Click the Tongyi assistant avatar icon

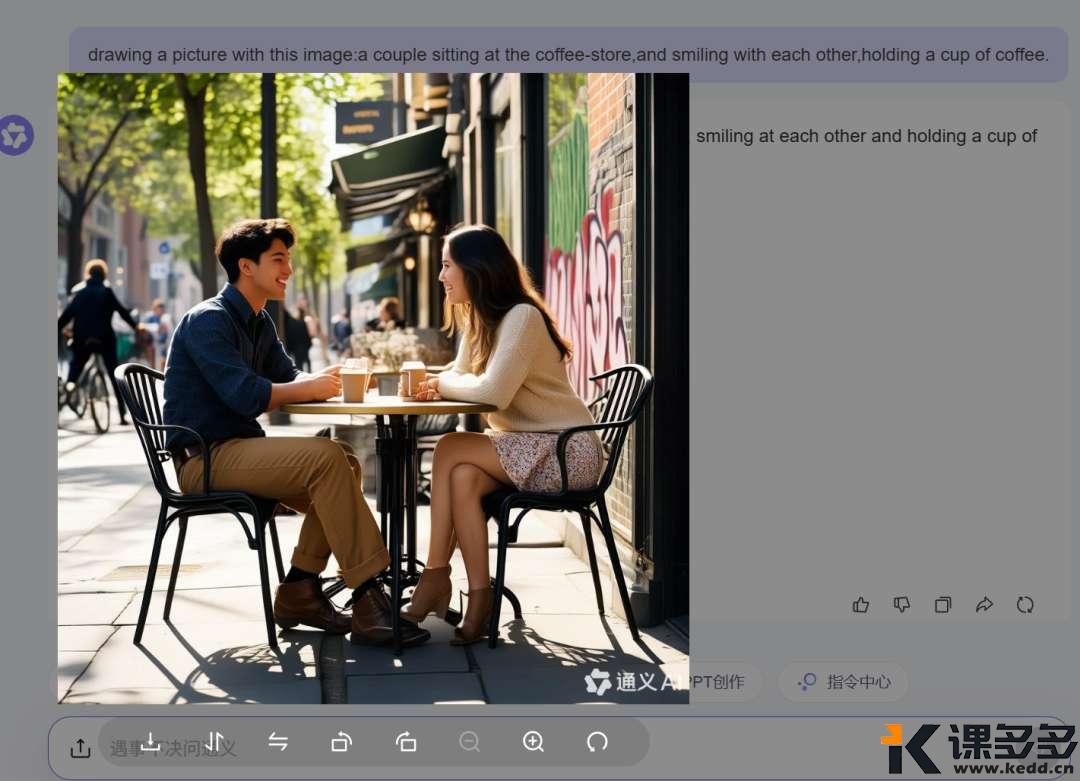(x=16, y=135)
